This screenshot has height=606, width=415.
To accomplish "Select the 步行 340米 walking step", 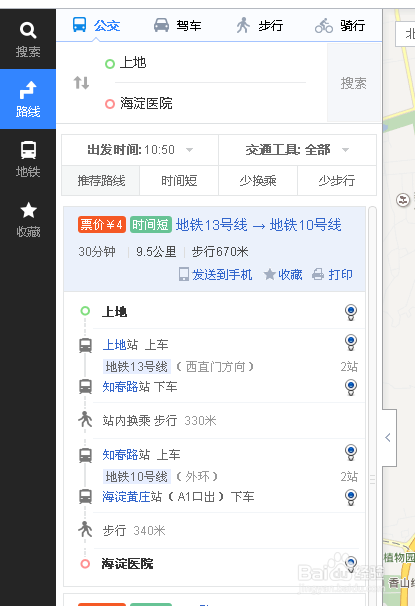I will click(134, 530).
